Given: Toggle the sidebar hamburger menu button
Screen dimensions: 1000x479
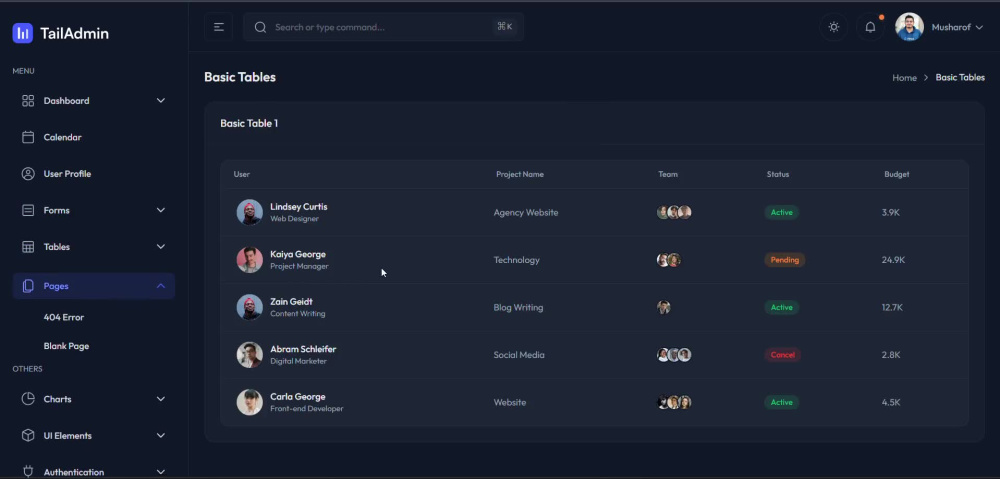Looking at the screenshot, I should pos(219,27).
